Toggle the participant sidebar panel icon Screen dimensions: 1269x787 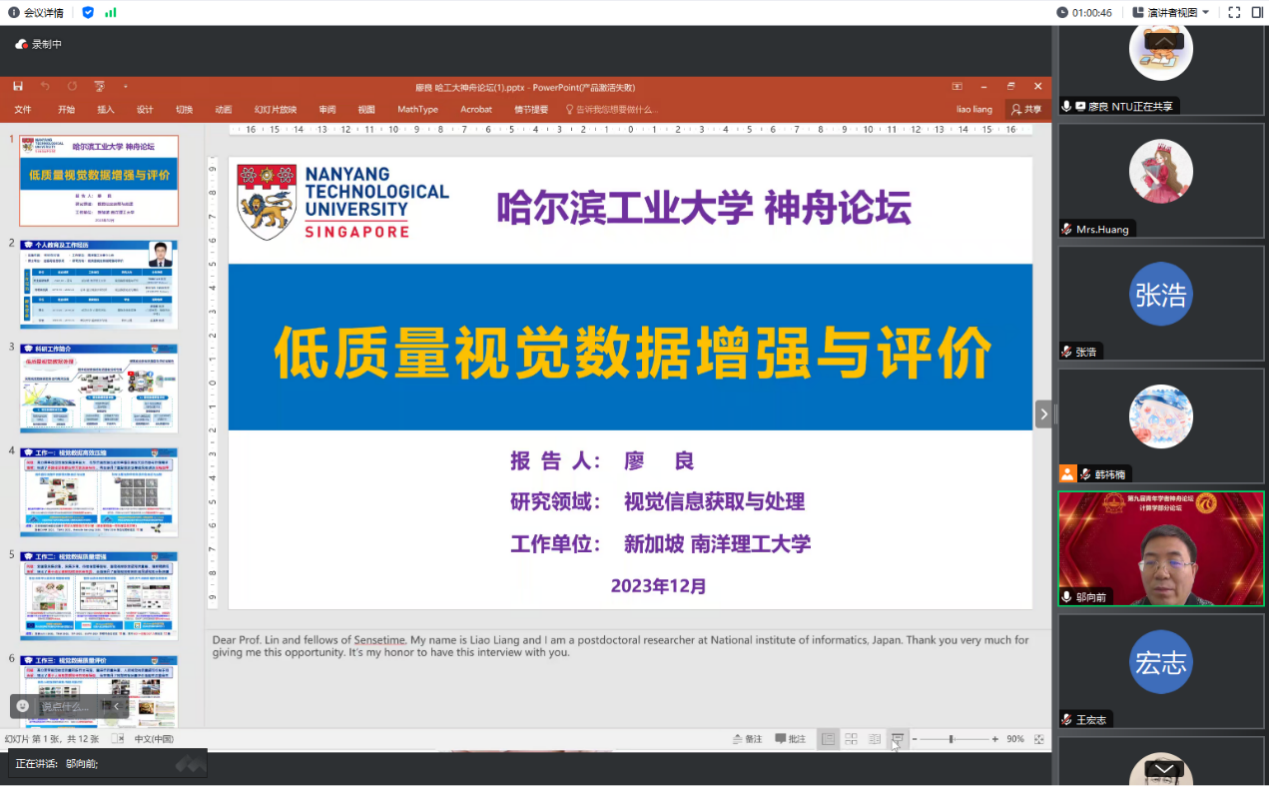[1257, 12]
